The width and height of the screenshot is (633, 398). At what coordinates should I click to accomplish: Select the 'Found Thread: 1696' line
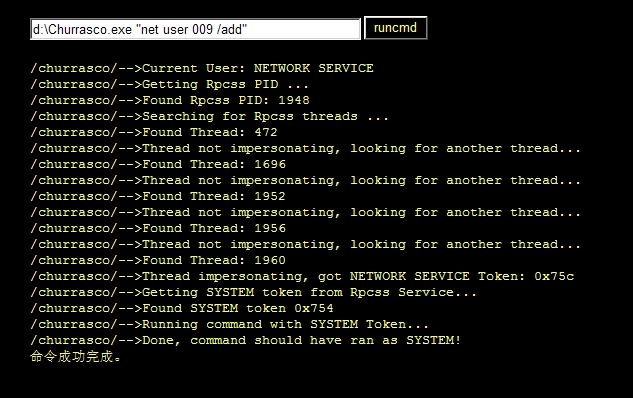click(158, 164)
